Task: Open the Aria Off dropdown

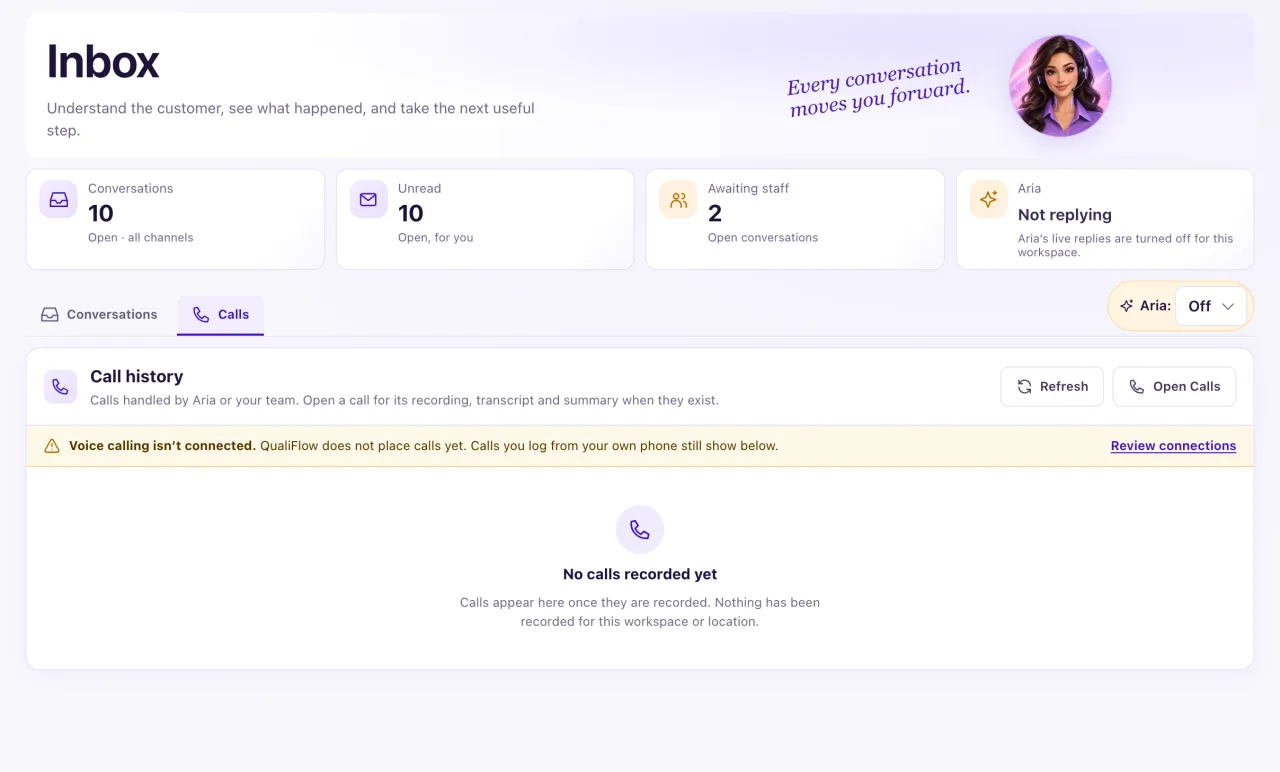Action: (x=1210, y=306)
